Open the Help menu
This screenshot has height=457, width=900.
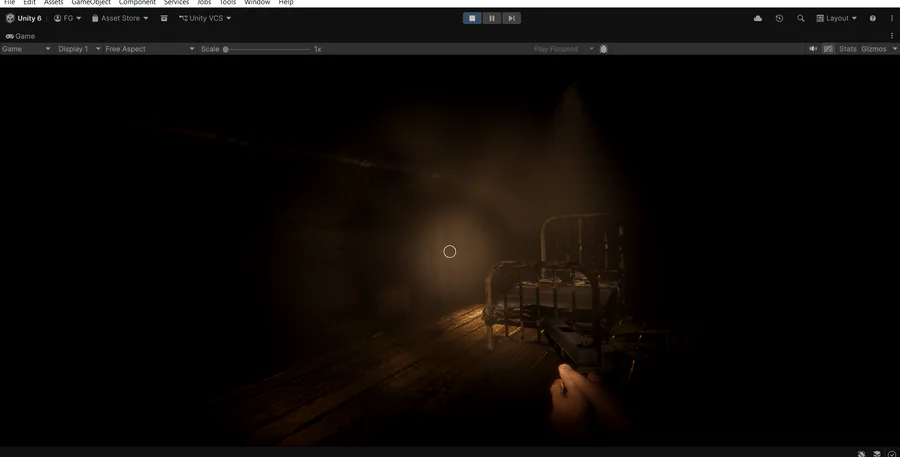(x=286, y=2)
